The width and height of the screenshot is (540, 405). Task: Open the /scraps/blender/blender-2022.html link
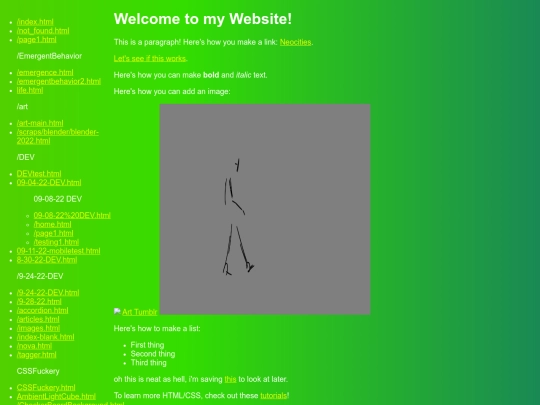pyautogui.click(x=58, y=137)
